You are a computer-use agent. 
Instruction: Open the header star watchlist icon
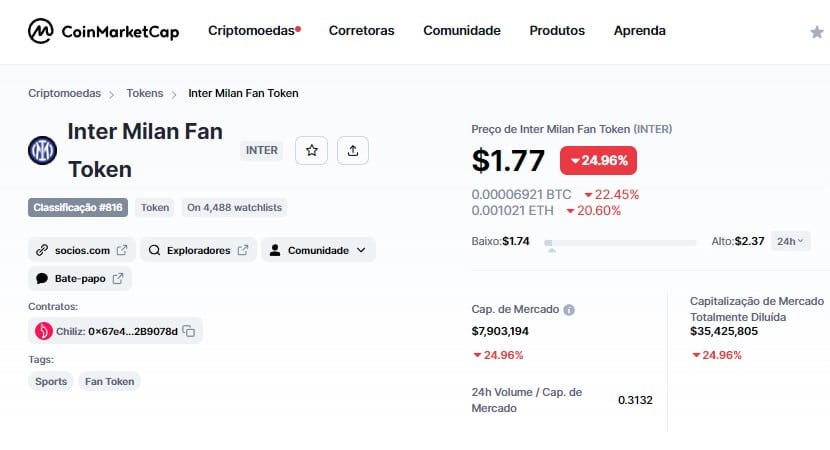pos(817,32)
